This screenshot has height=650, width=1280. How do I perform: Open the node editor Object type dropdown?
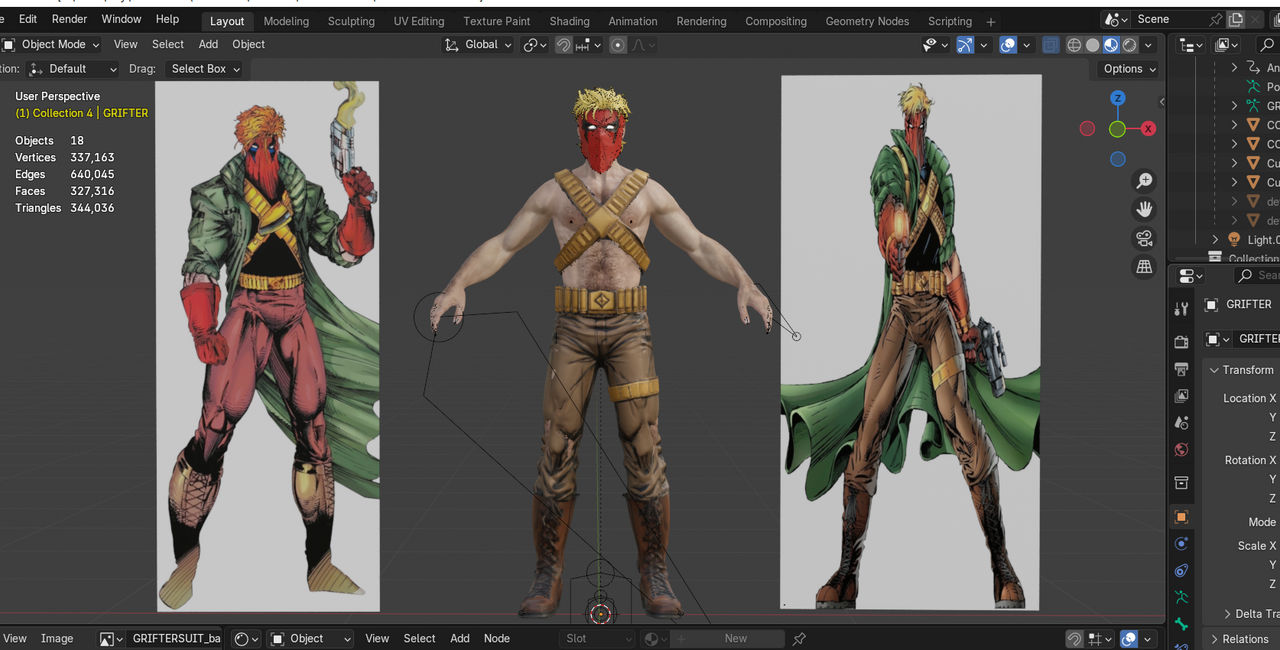click(311, 639)
